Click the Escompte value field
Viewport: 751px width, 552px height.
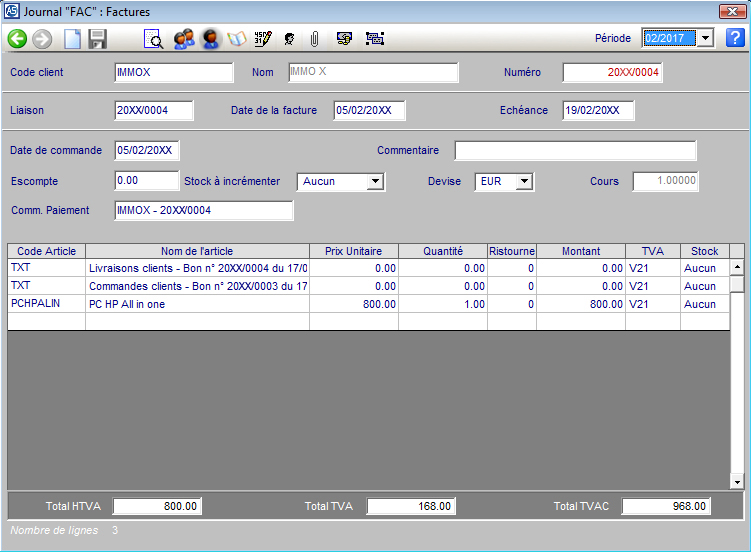pos(146,181)
